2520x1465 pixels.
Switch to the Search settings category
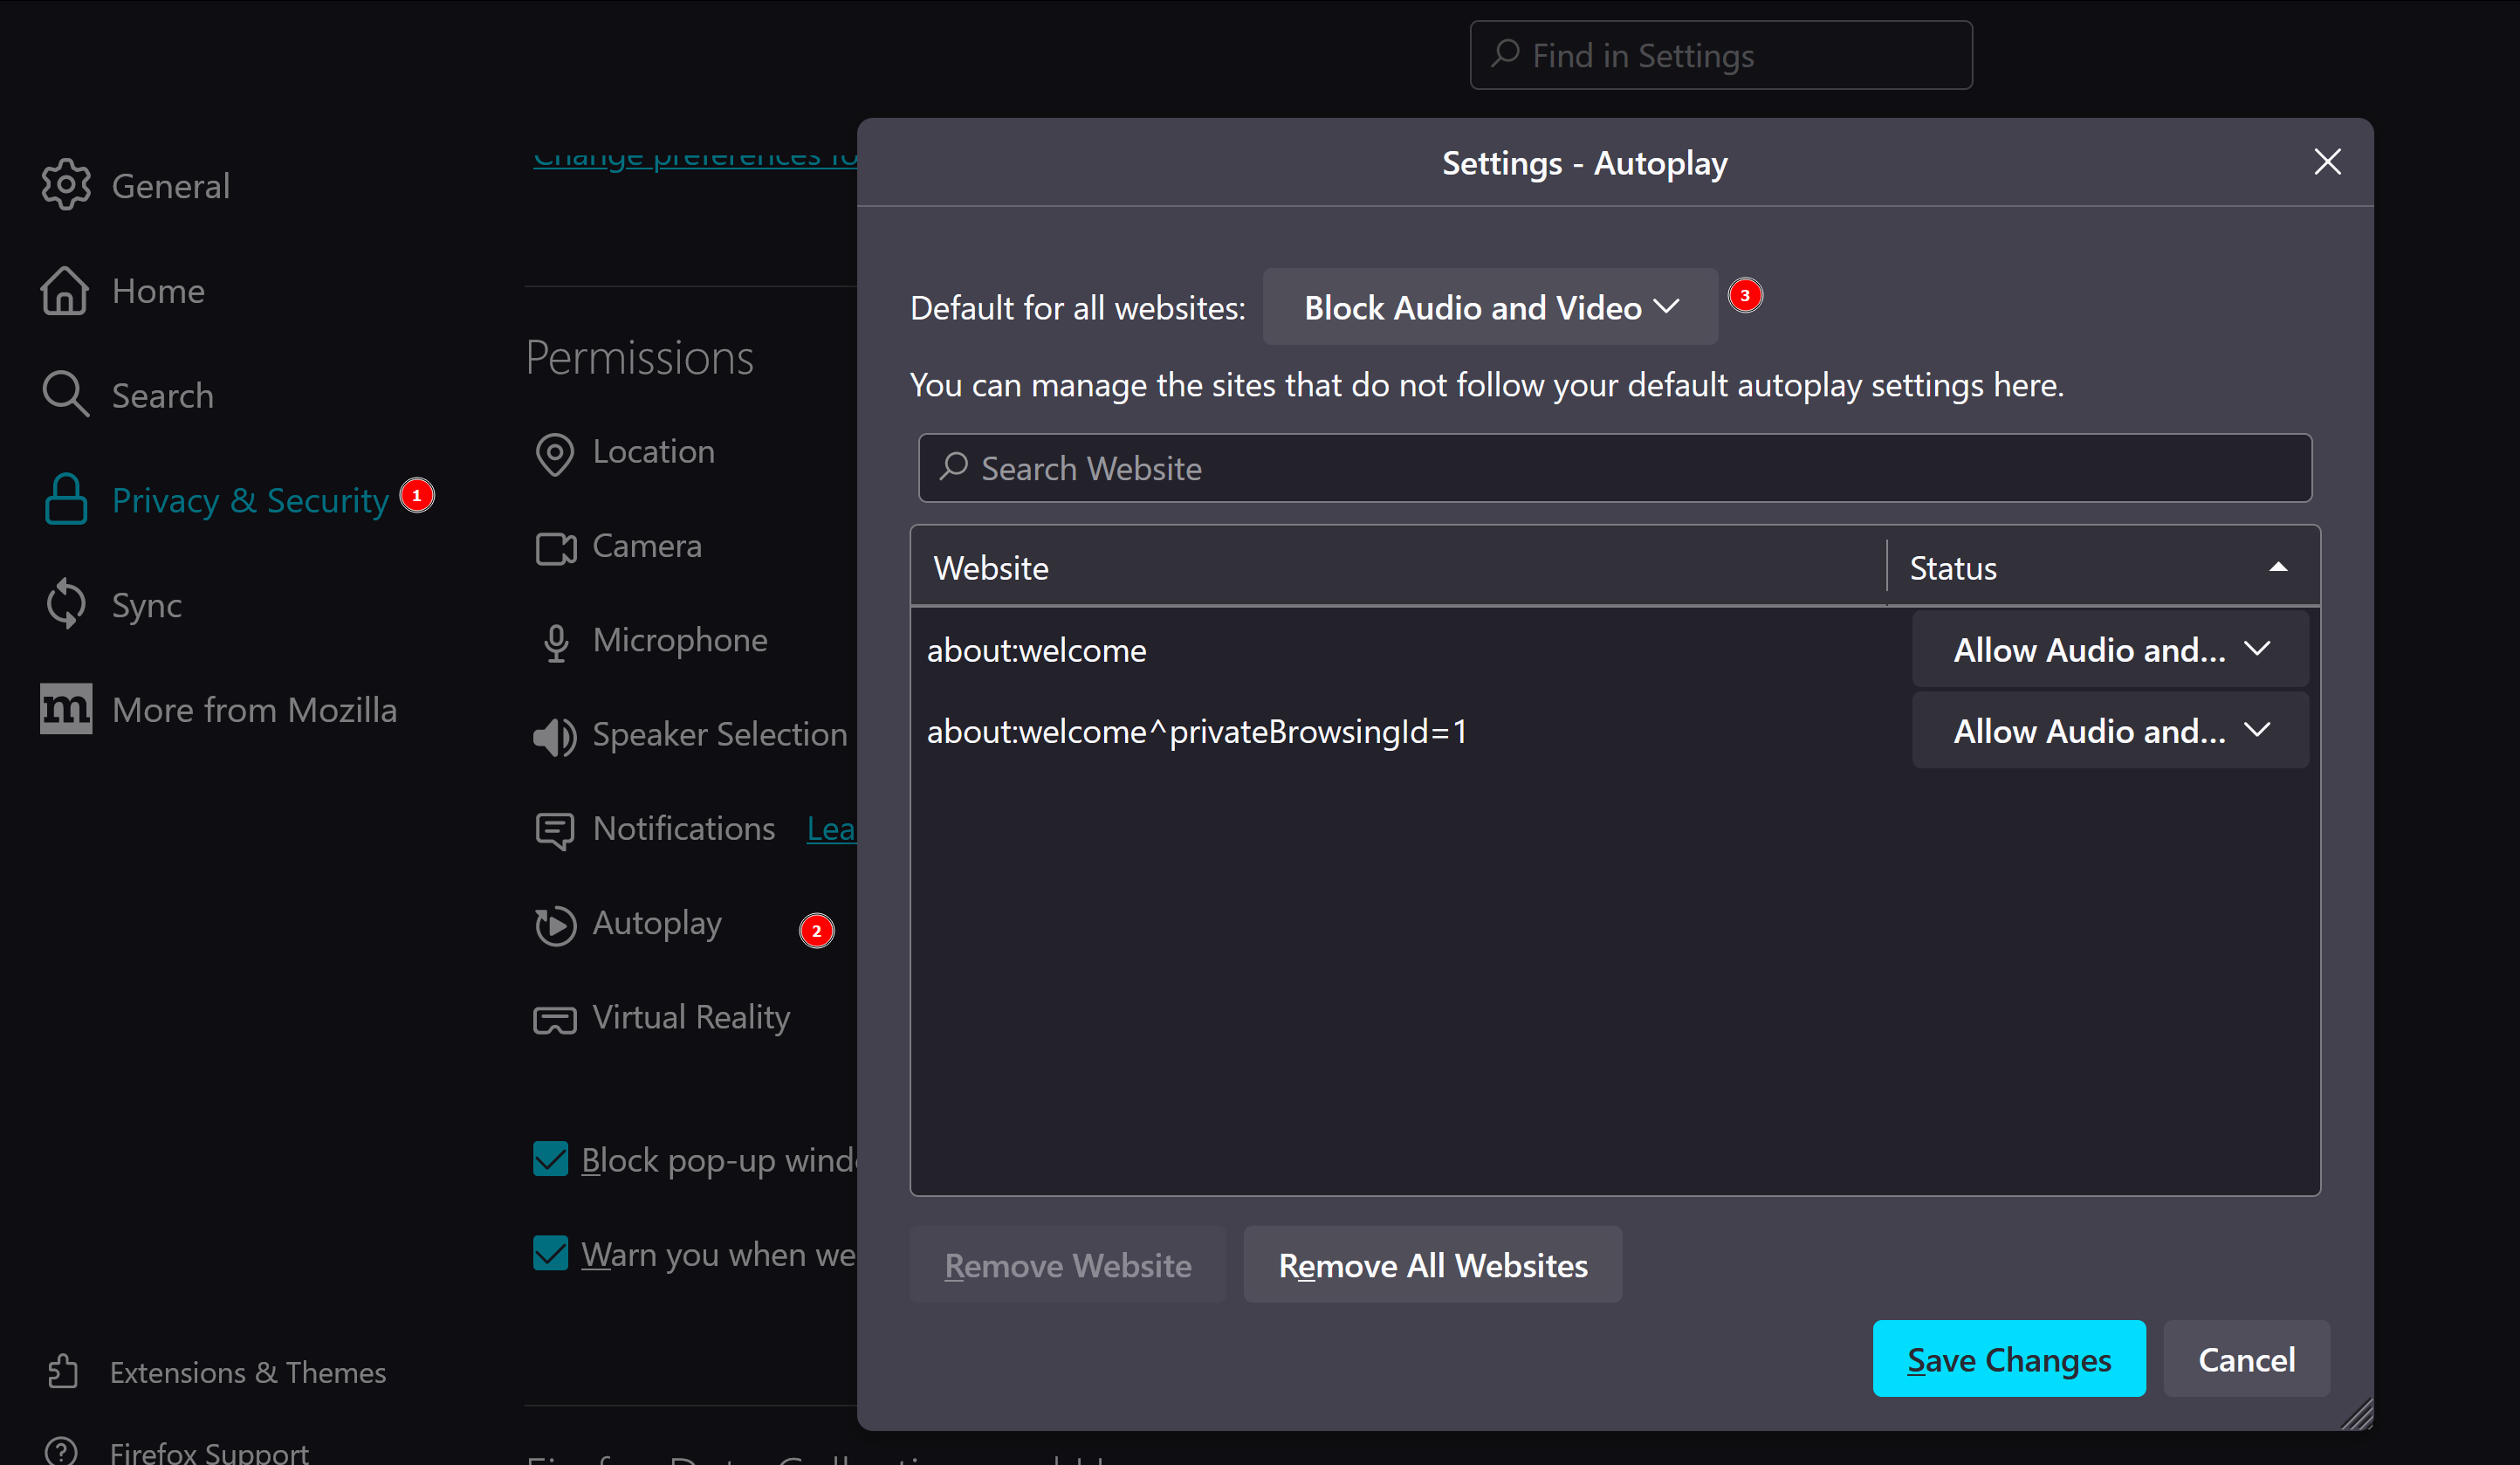(162, 395)
